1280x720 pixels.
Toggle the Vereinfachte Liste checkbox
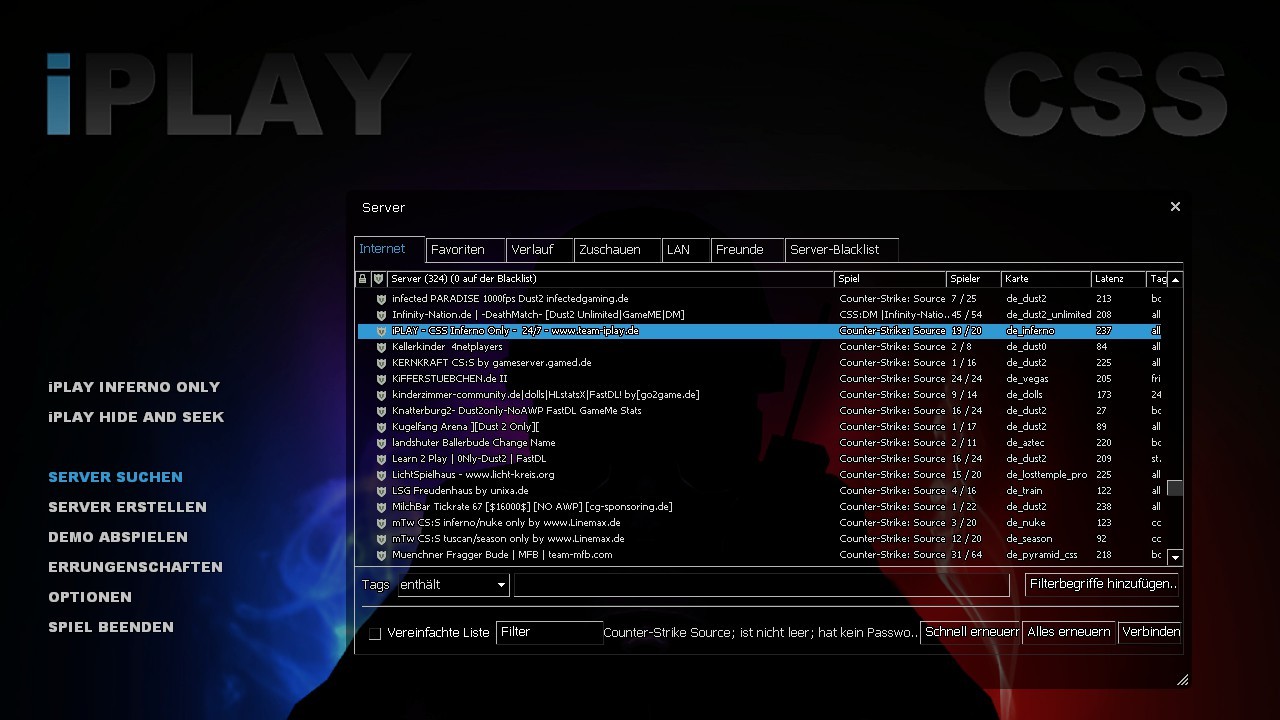pyautogui.click(x=375, y=633)
